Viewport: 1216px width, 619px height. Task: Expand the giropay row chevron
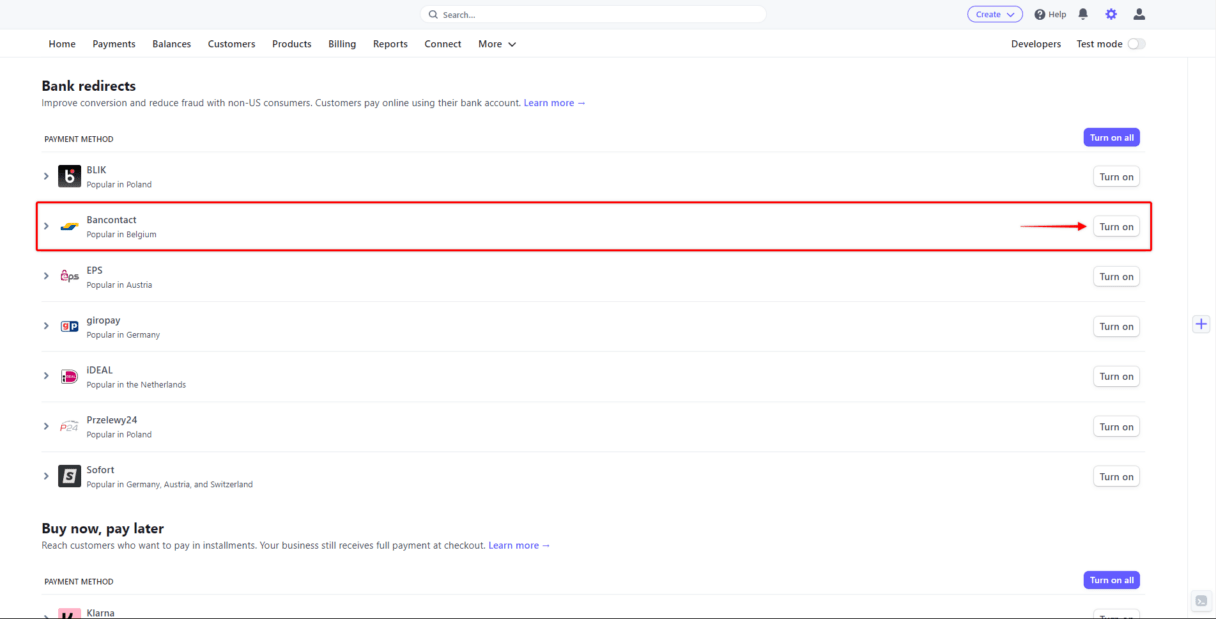click(x=46, y=326)
